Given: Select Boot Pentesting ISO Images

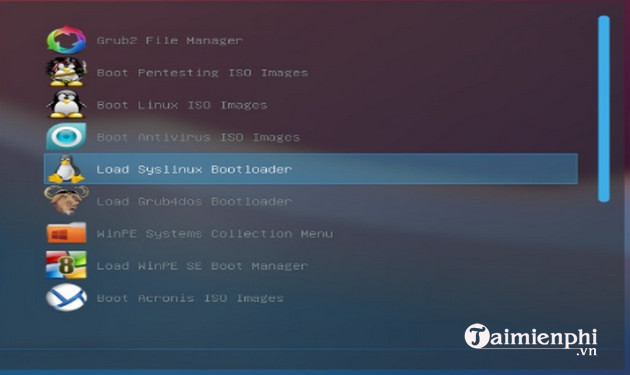Looking at the screenshot, I should [202, 73].
